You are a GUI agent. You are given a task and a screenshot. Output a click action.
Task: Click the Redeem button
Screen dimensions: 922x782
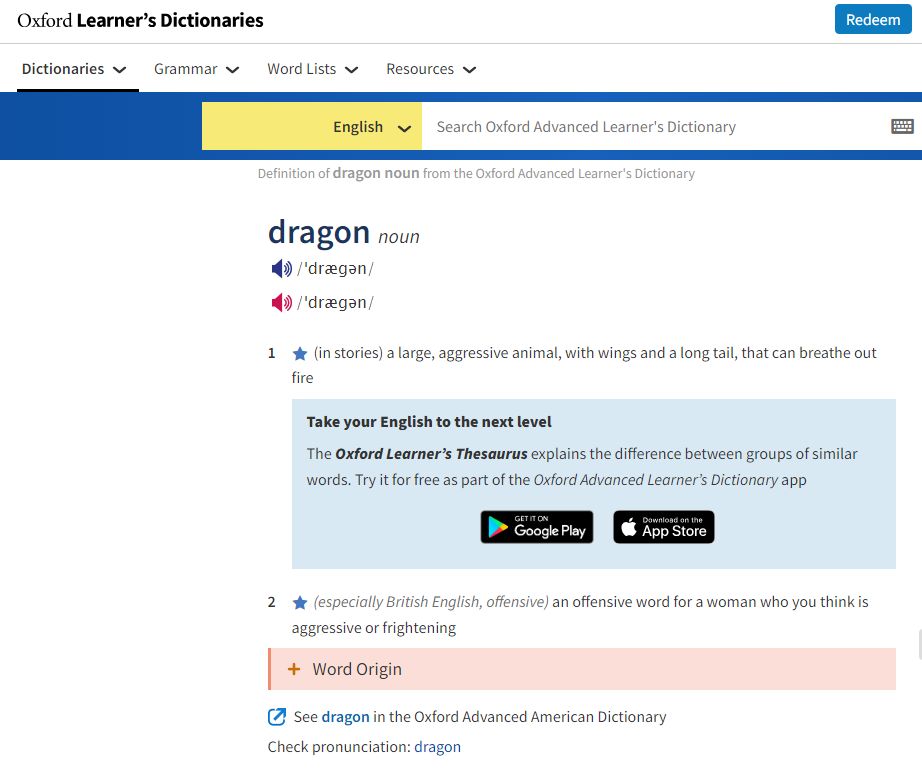873,19
